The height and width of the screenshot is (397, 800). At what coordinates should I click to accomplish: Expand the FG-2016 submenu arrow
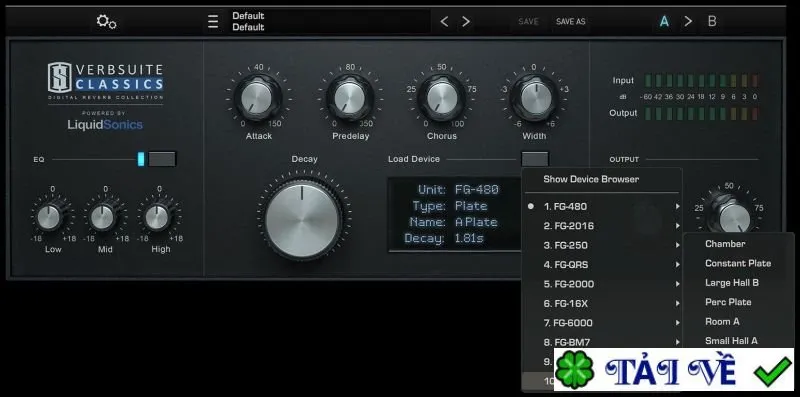(x=678, y=226)
